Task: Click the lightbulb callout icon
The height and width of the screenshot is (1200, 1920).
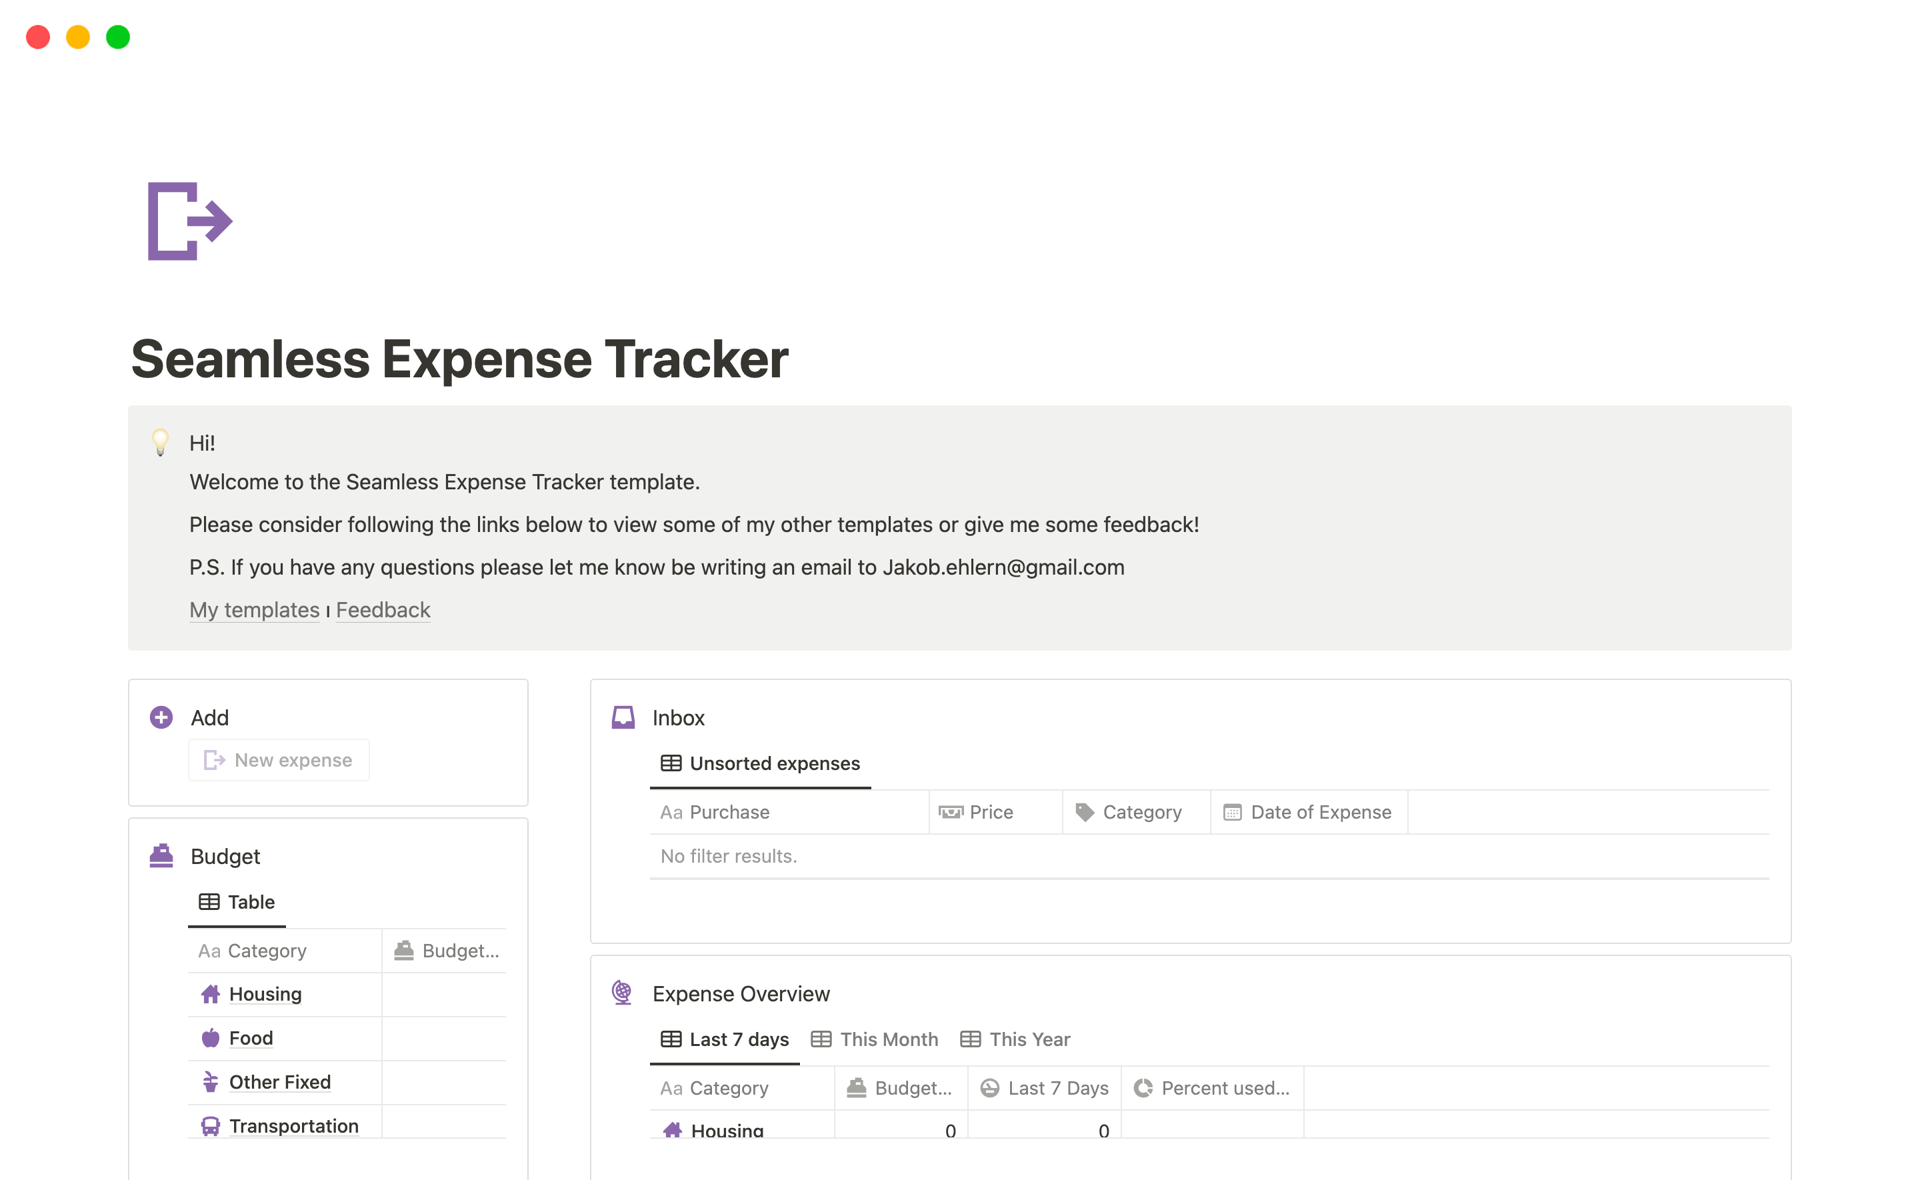Action: 160,442
